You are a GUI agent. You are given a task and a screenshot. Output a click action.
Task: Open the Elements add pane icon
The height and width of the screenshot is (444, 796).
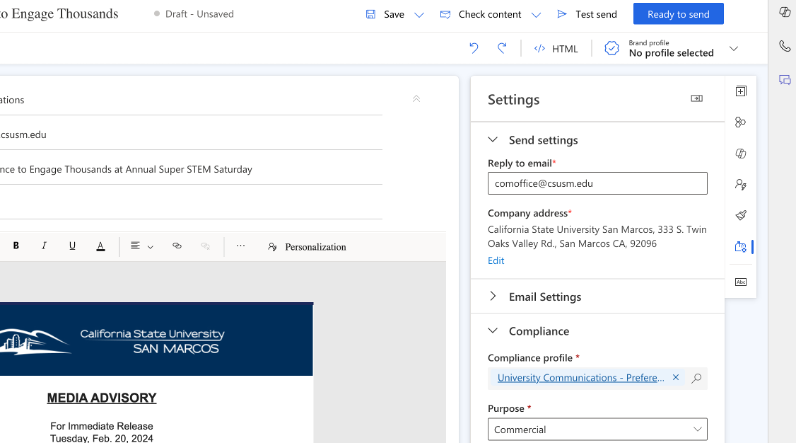[741, 91]
